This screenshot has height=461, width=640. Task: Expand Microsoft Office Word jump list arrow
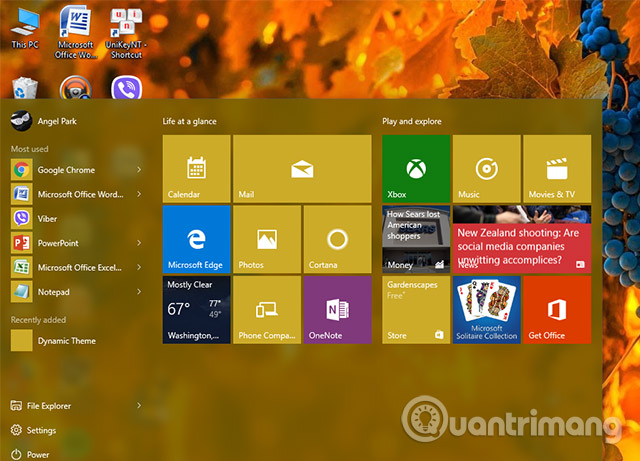click(x=139, y=194)
